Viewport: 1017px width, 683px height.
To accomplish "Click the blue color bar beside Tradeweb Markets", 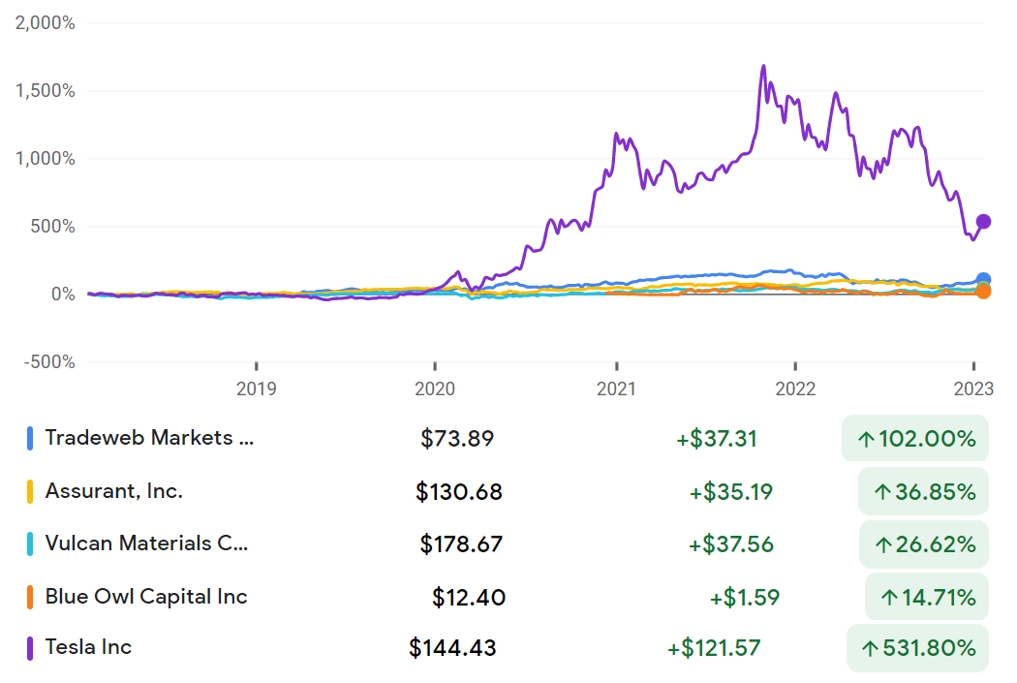I will (x=30, y=438).
